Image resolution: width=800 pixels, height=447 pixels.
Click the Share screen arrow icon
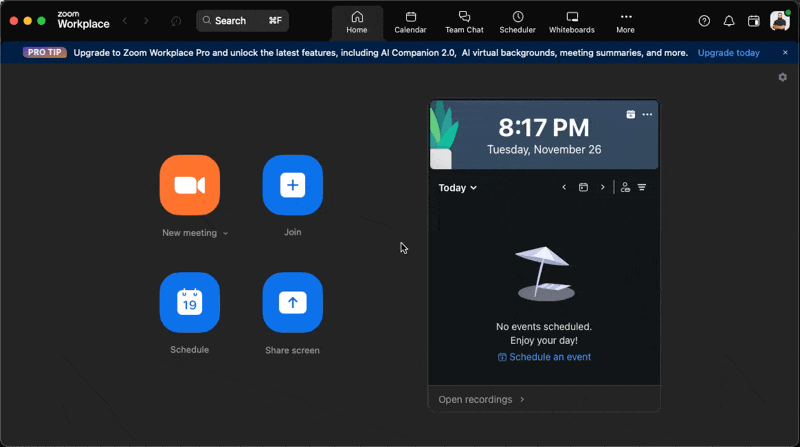[292, 302]
